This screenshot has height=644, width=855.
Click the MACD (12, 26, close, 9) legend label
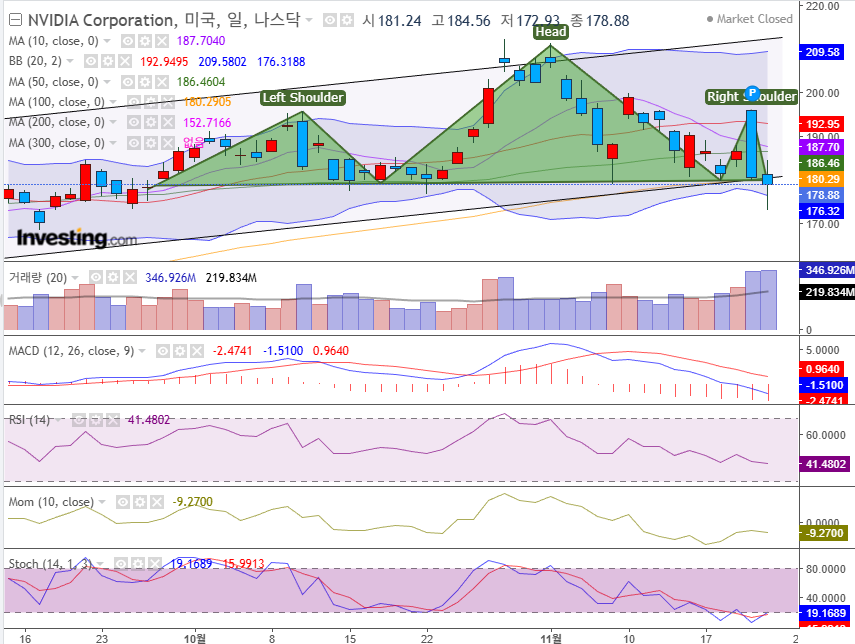pyautogui.click(x=71, y=351)
